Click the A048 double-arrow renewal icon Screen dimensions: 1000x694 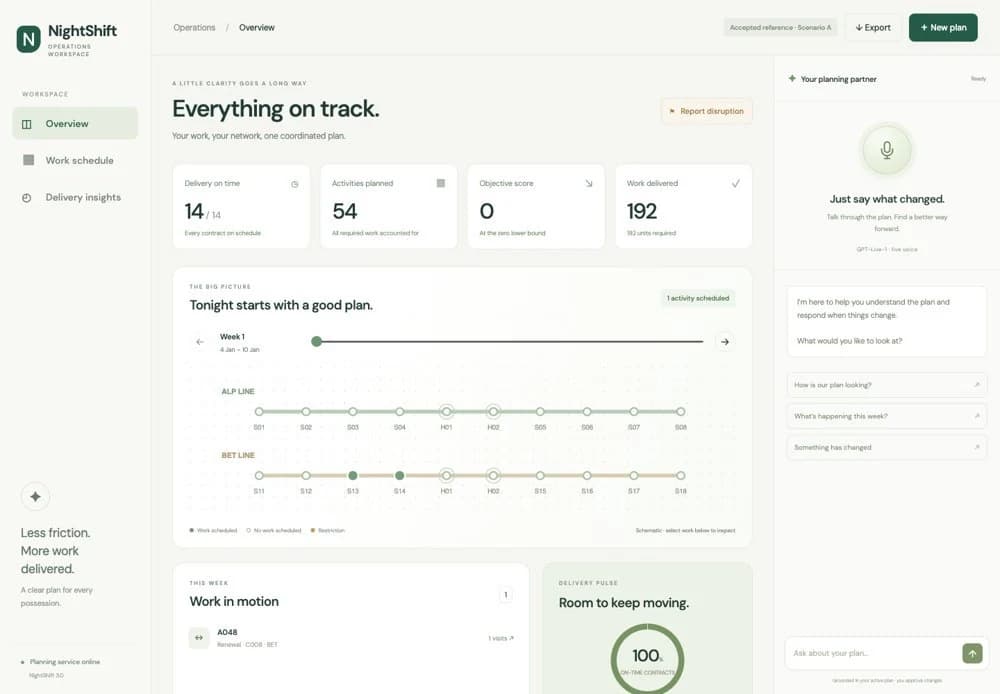click(199, 638)
